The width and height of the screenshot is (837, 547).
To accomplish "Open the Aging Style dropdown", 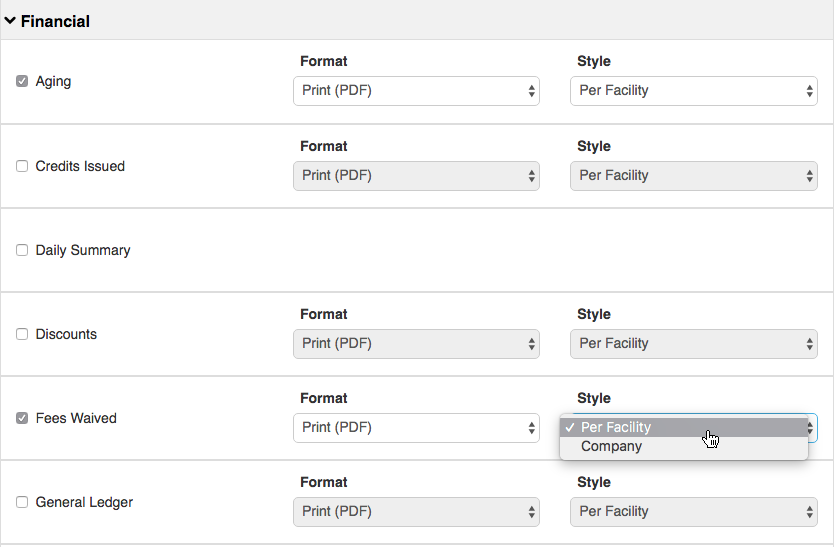I will click(694, 91).
